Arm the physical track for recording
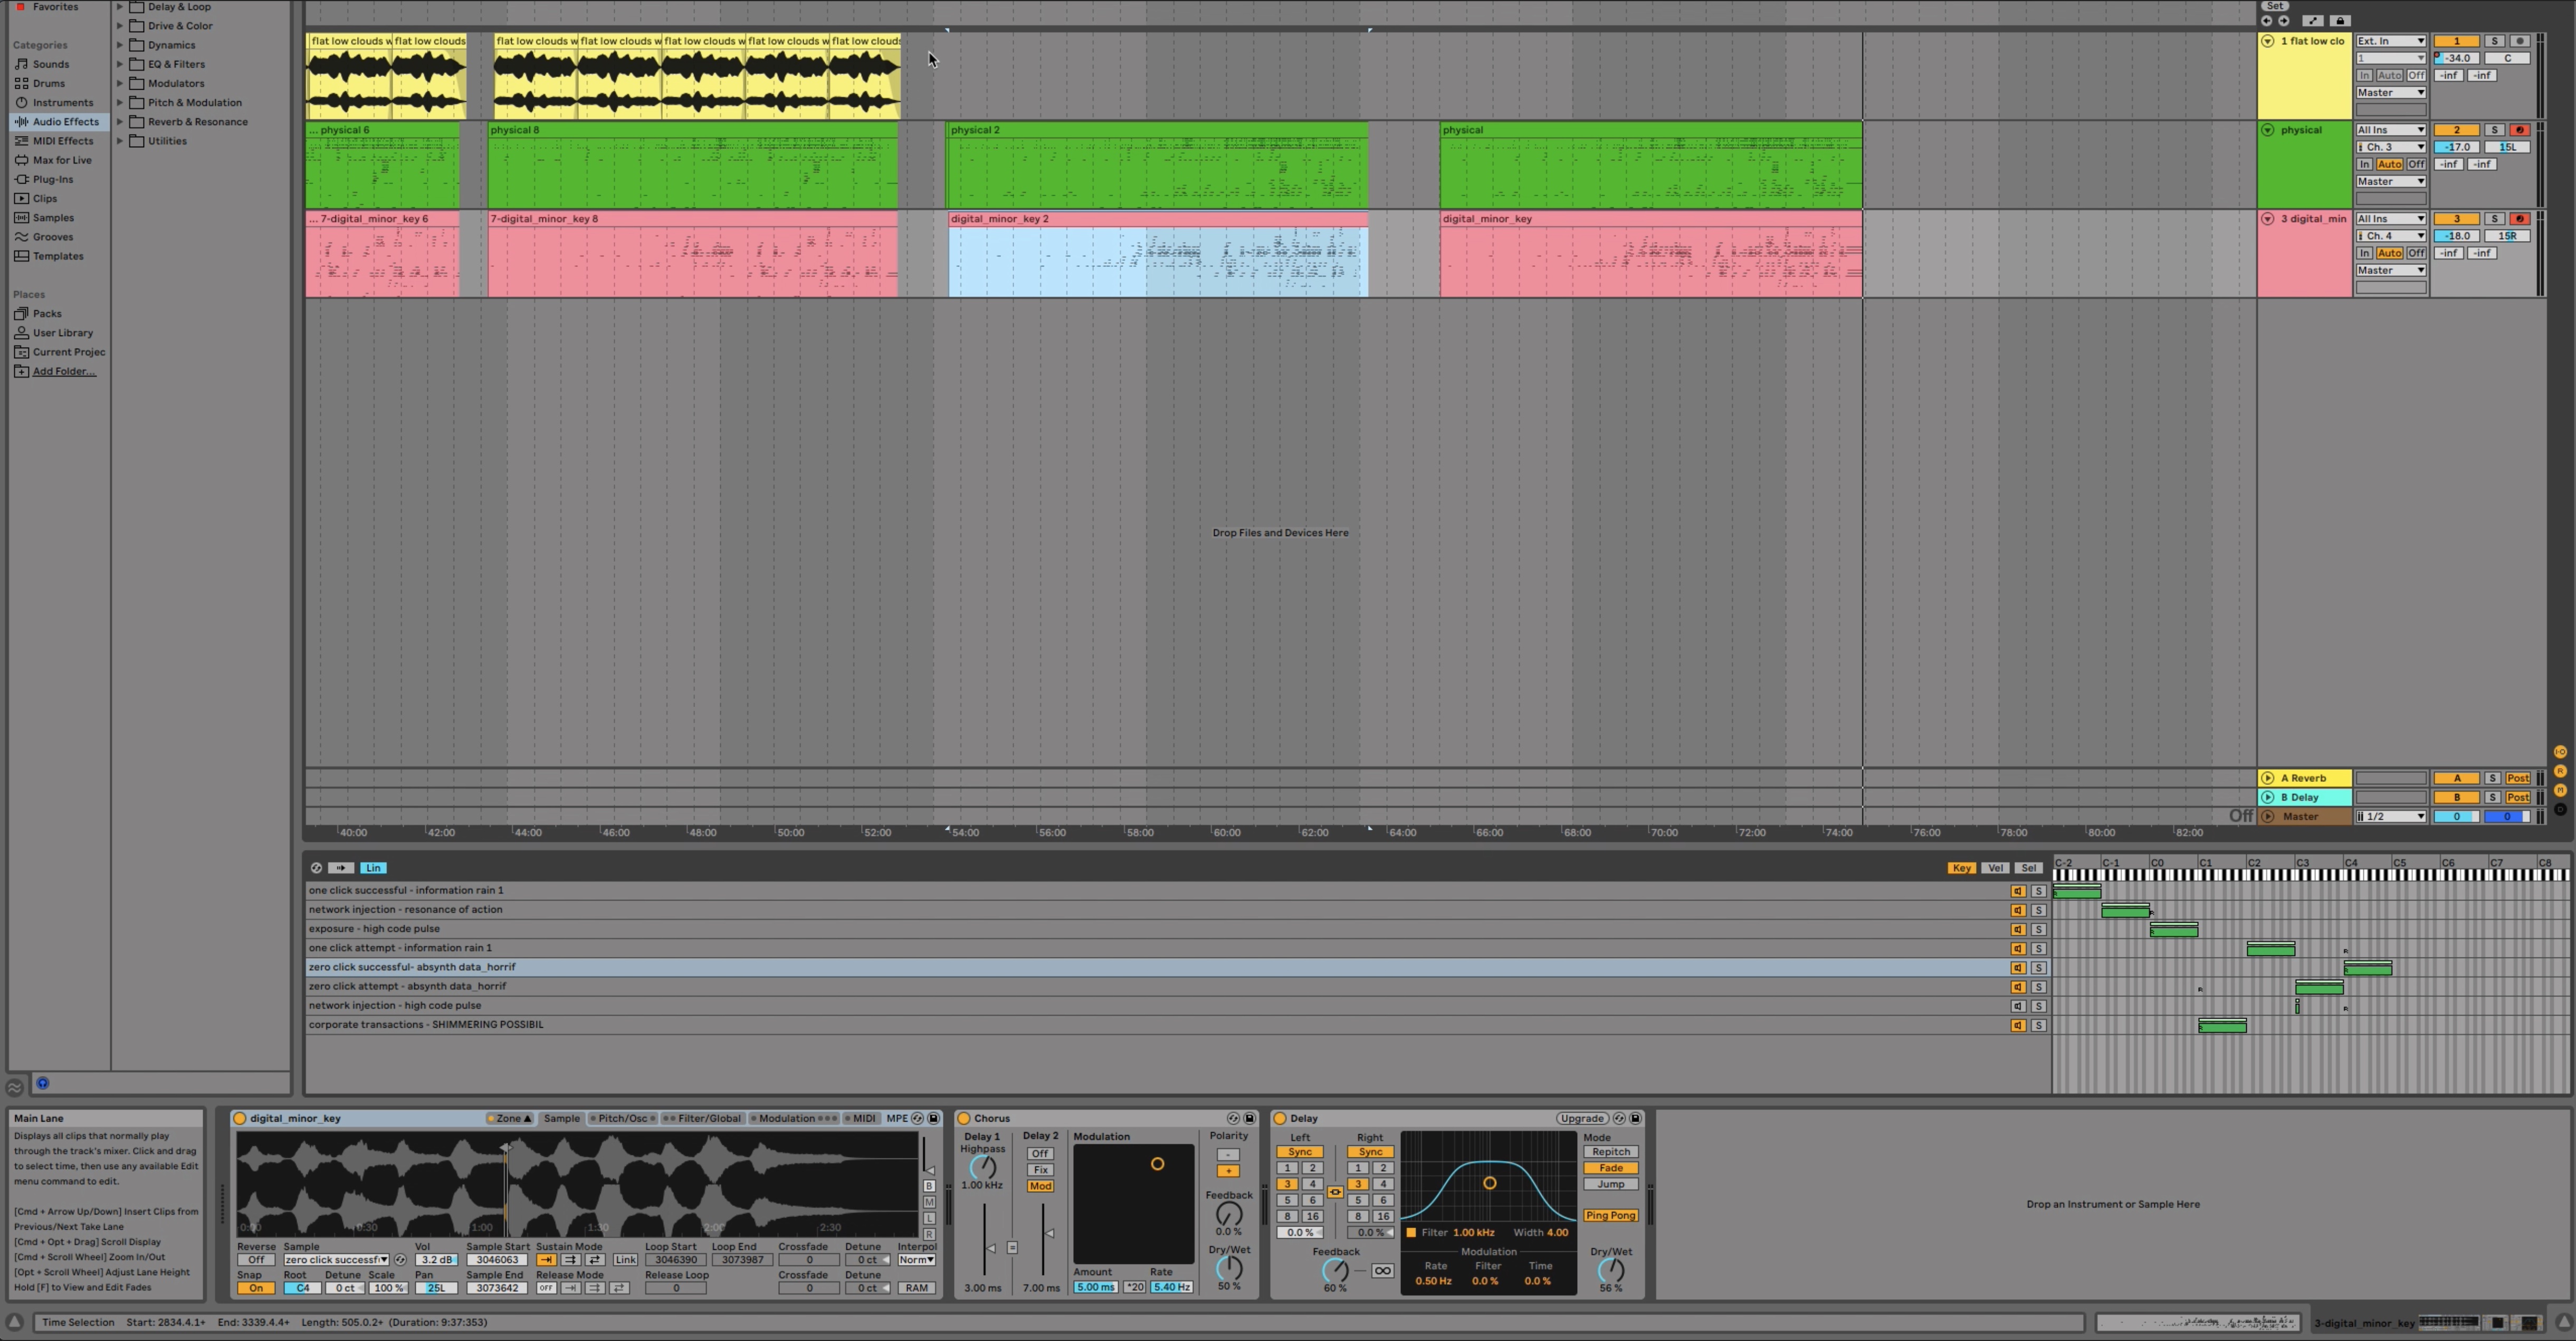 (2519, 130)
